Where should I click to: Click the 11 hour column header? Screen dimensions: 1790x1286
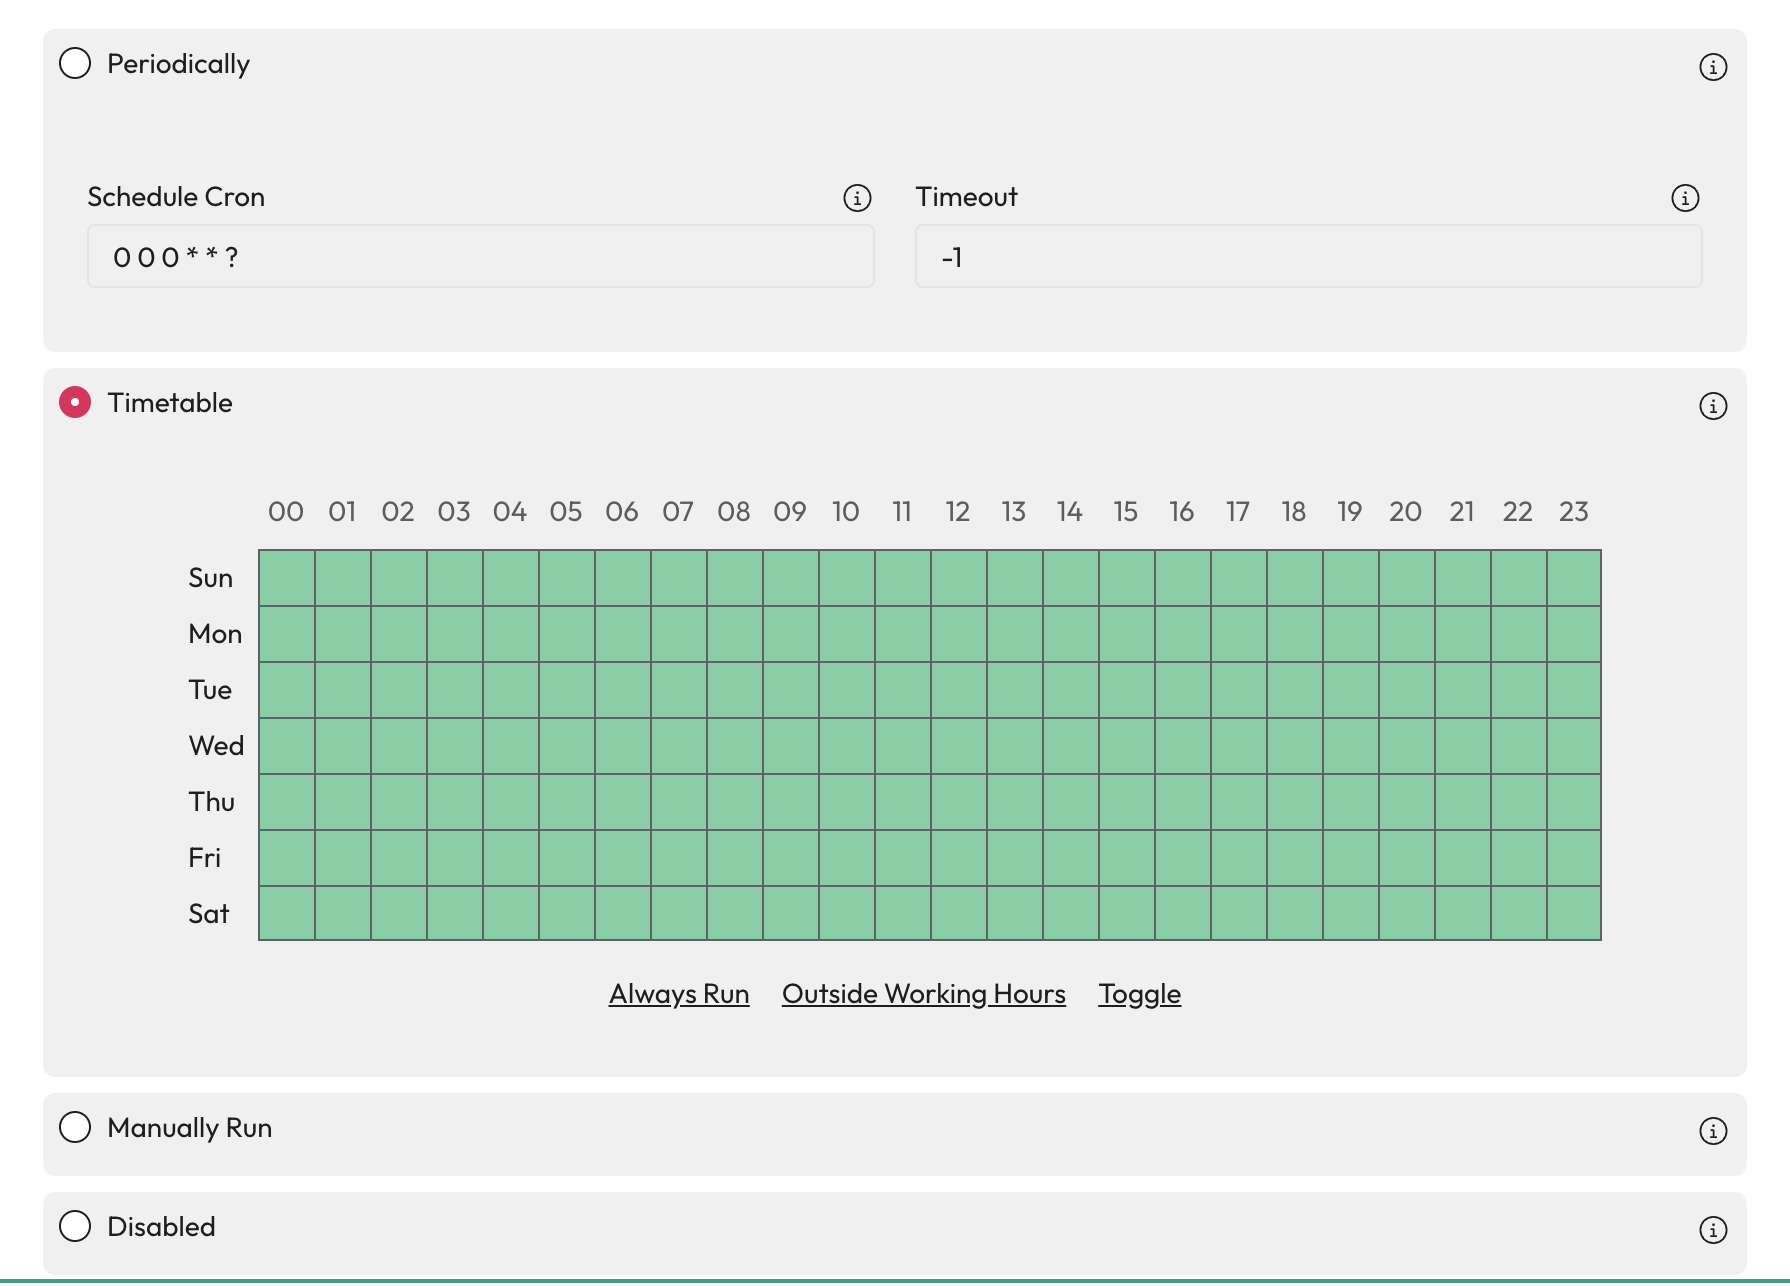902,512
